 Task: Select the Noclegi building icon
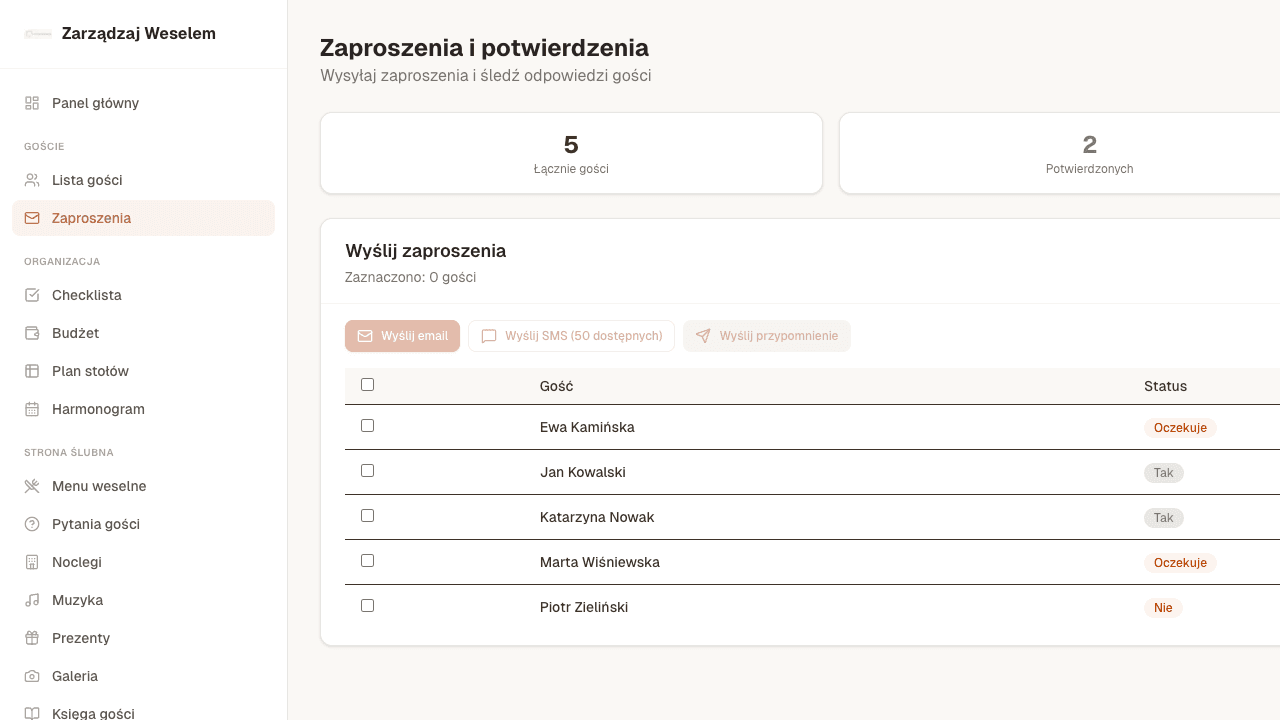[x=33, y=562]
